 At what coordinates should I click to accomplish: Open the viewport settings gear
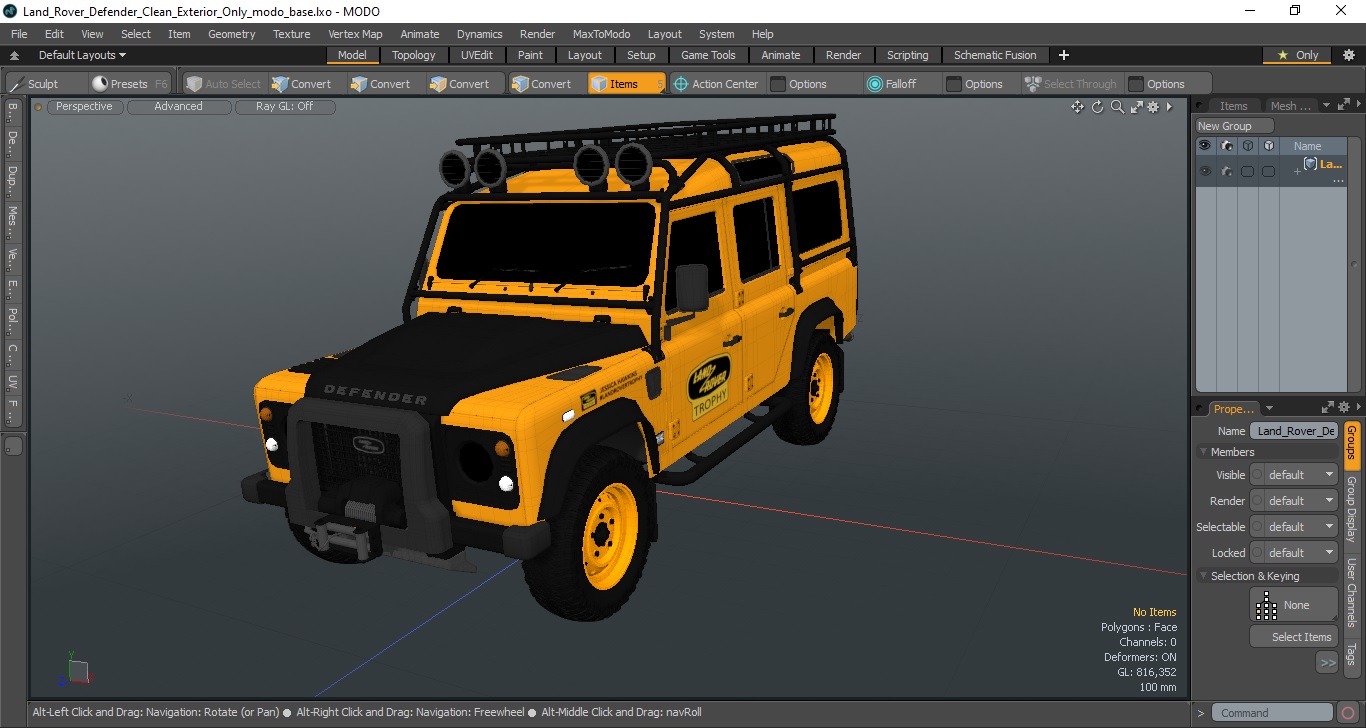[1153, 107]
